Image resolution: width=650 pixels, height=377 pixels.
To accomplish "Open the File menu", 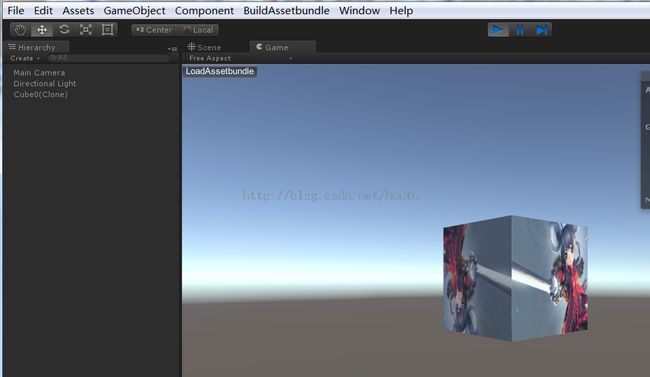I will [16, 10].
